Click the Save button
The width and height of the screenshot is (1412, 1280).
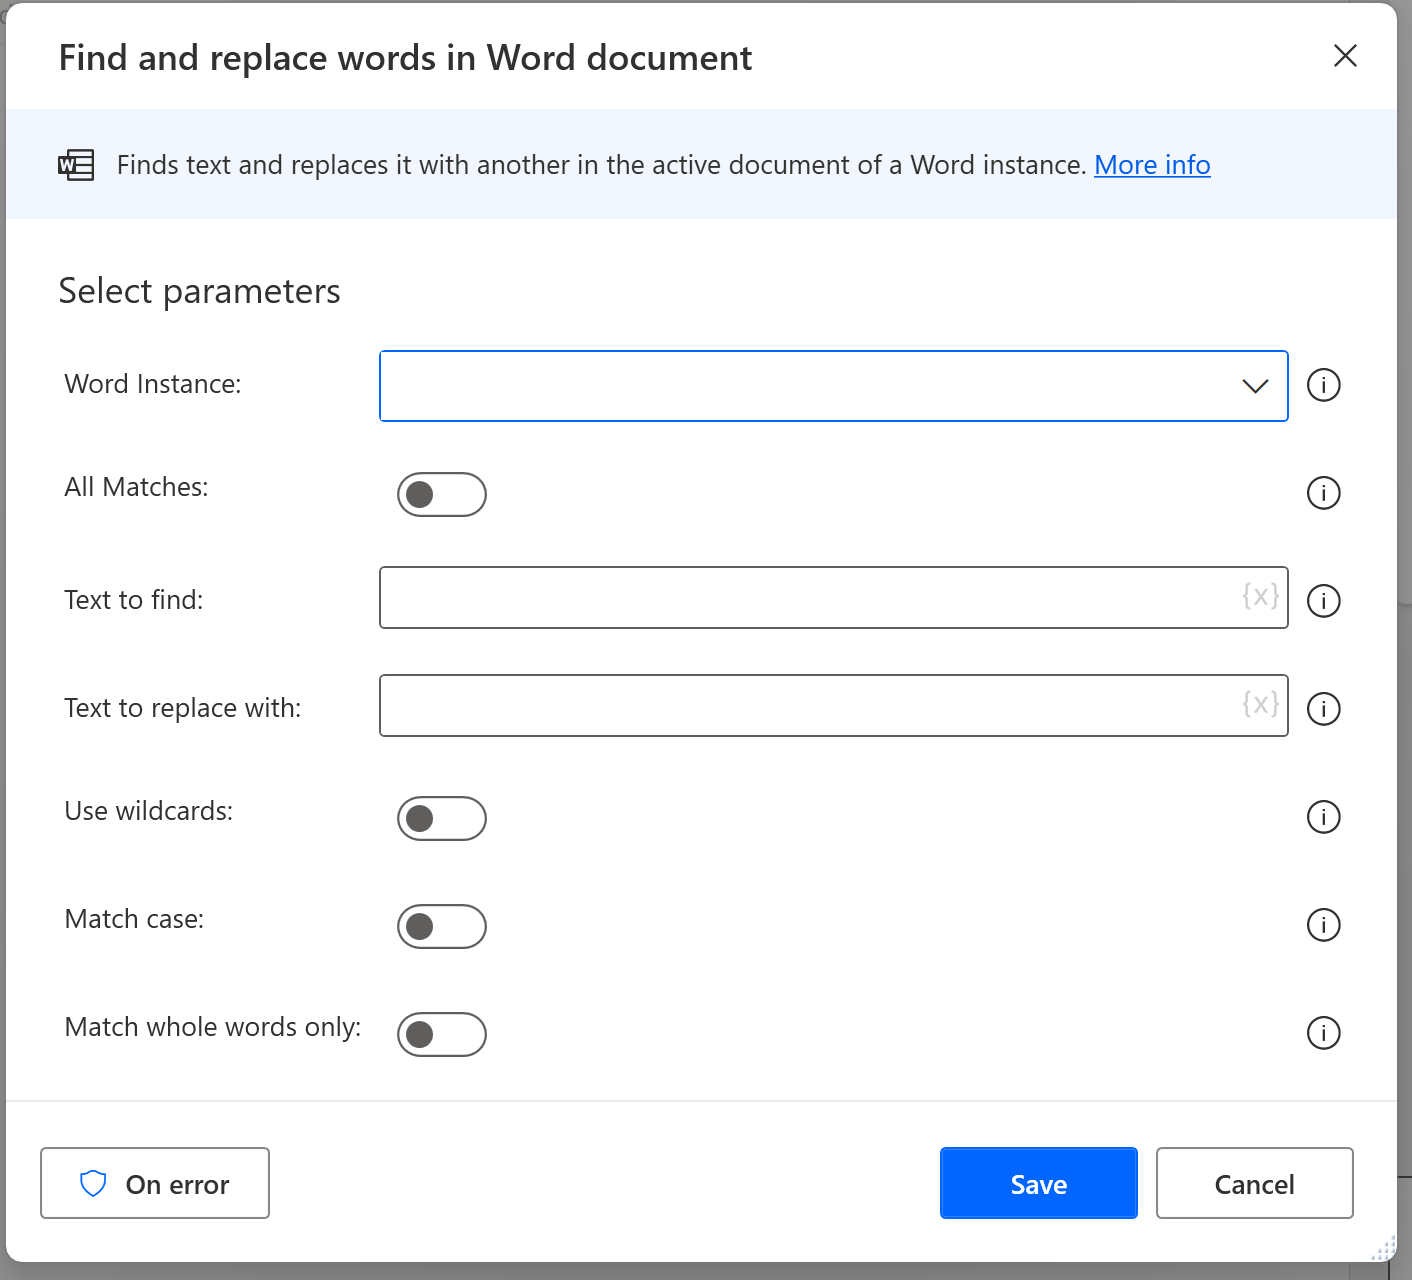(1039, 1183)
